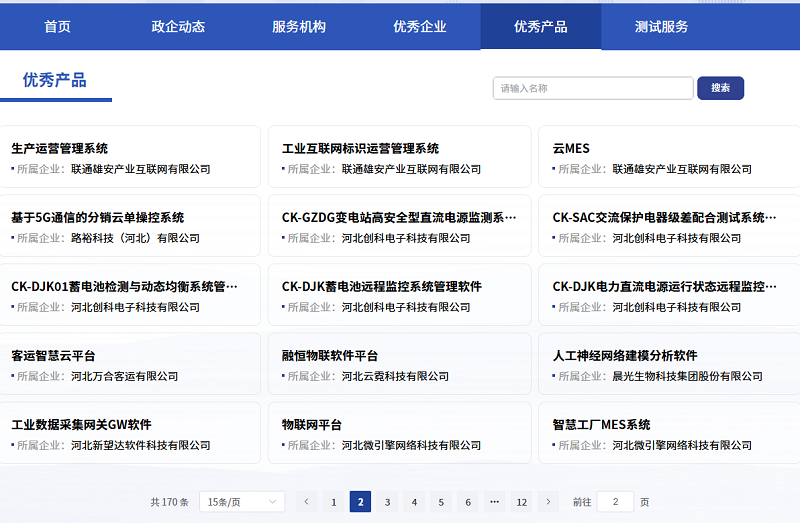Open the 融恒物联软件平台 product

[x=399, y=364]
